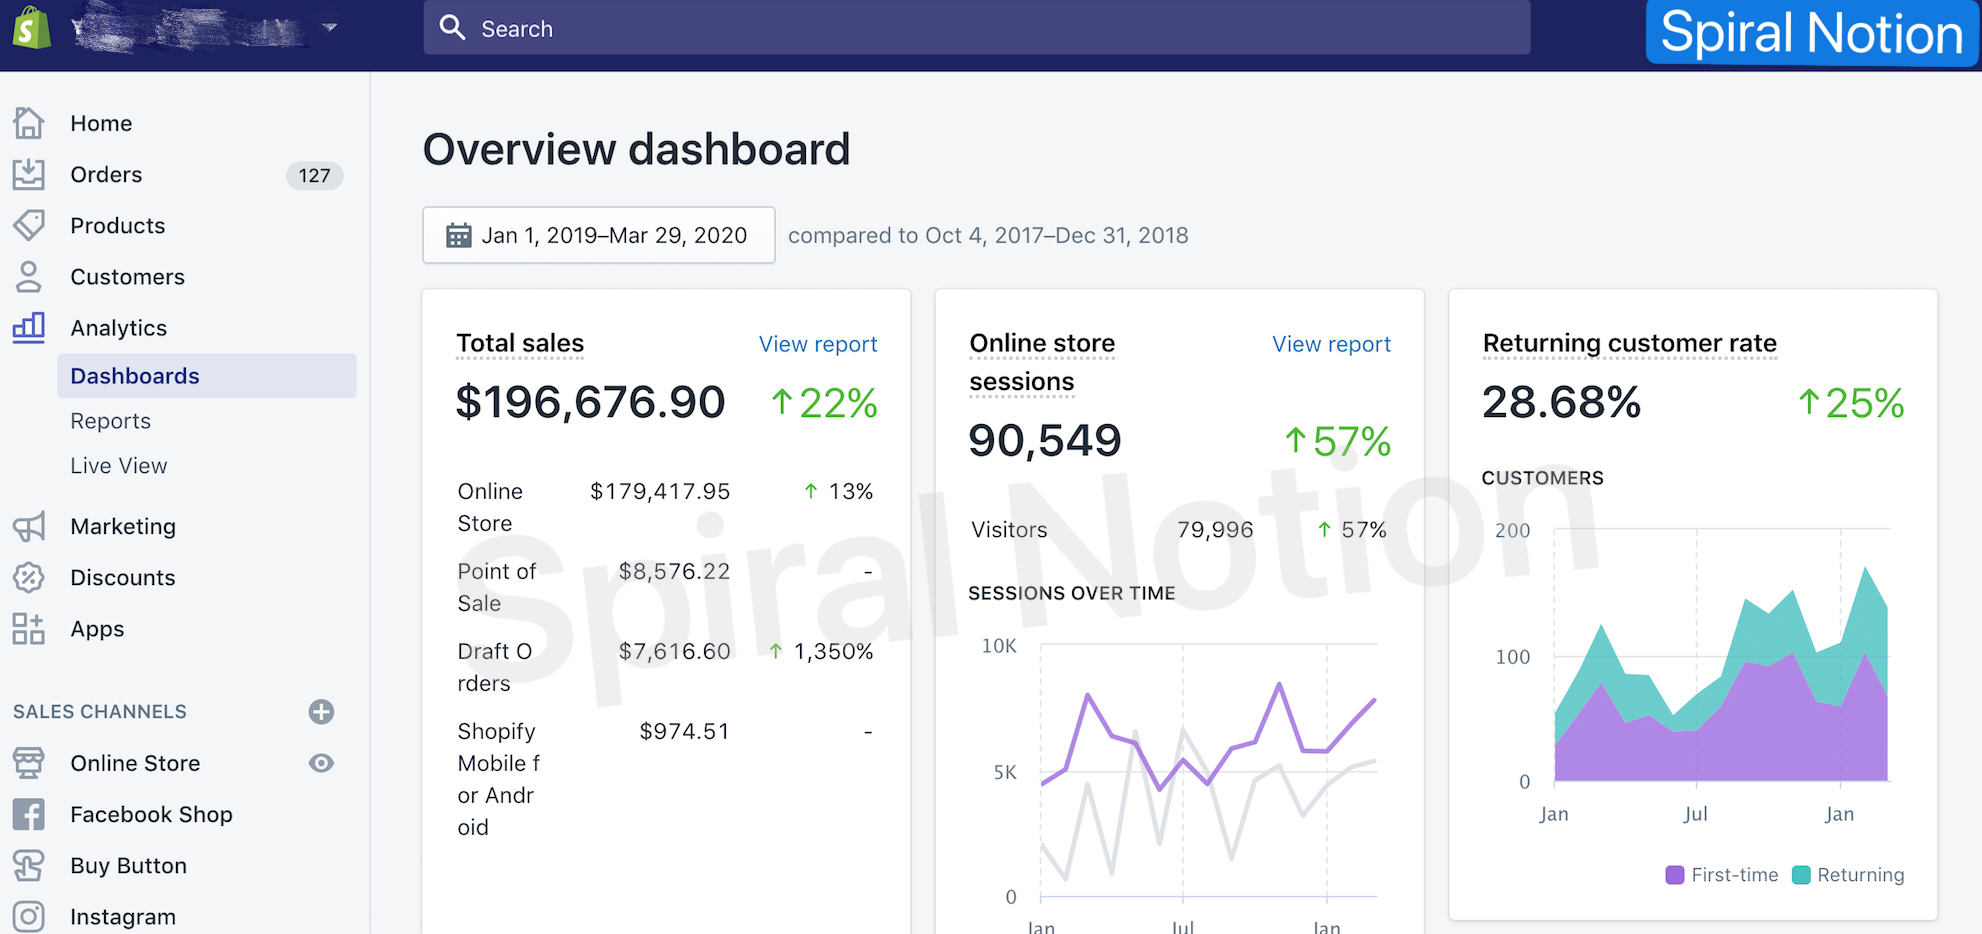Image resolution: width=1982 pixels, height=934 pixels.
Task: Click the Instagram camera icon
Action: (x=29, y=917)
